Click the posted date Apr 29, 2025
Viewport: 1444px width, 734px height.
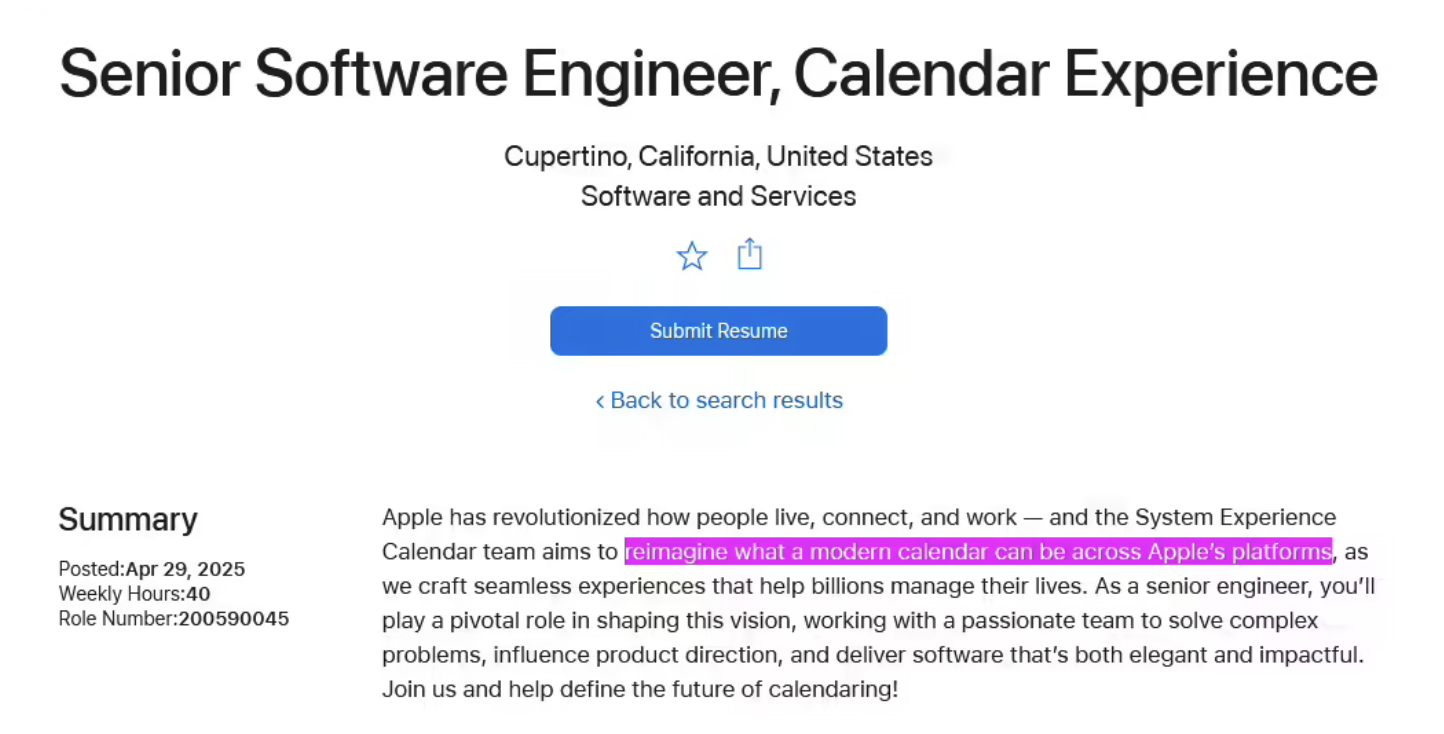point(185,570)
